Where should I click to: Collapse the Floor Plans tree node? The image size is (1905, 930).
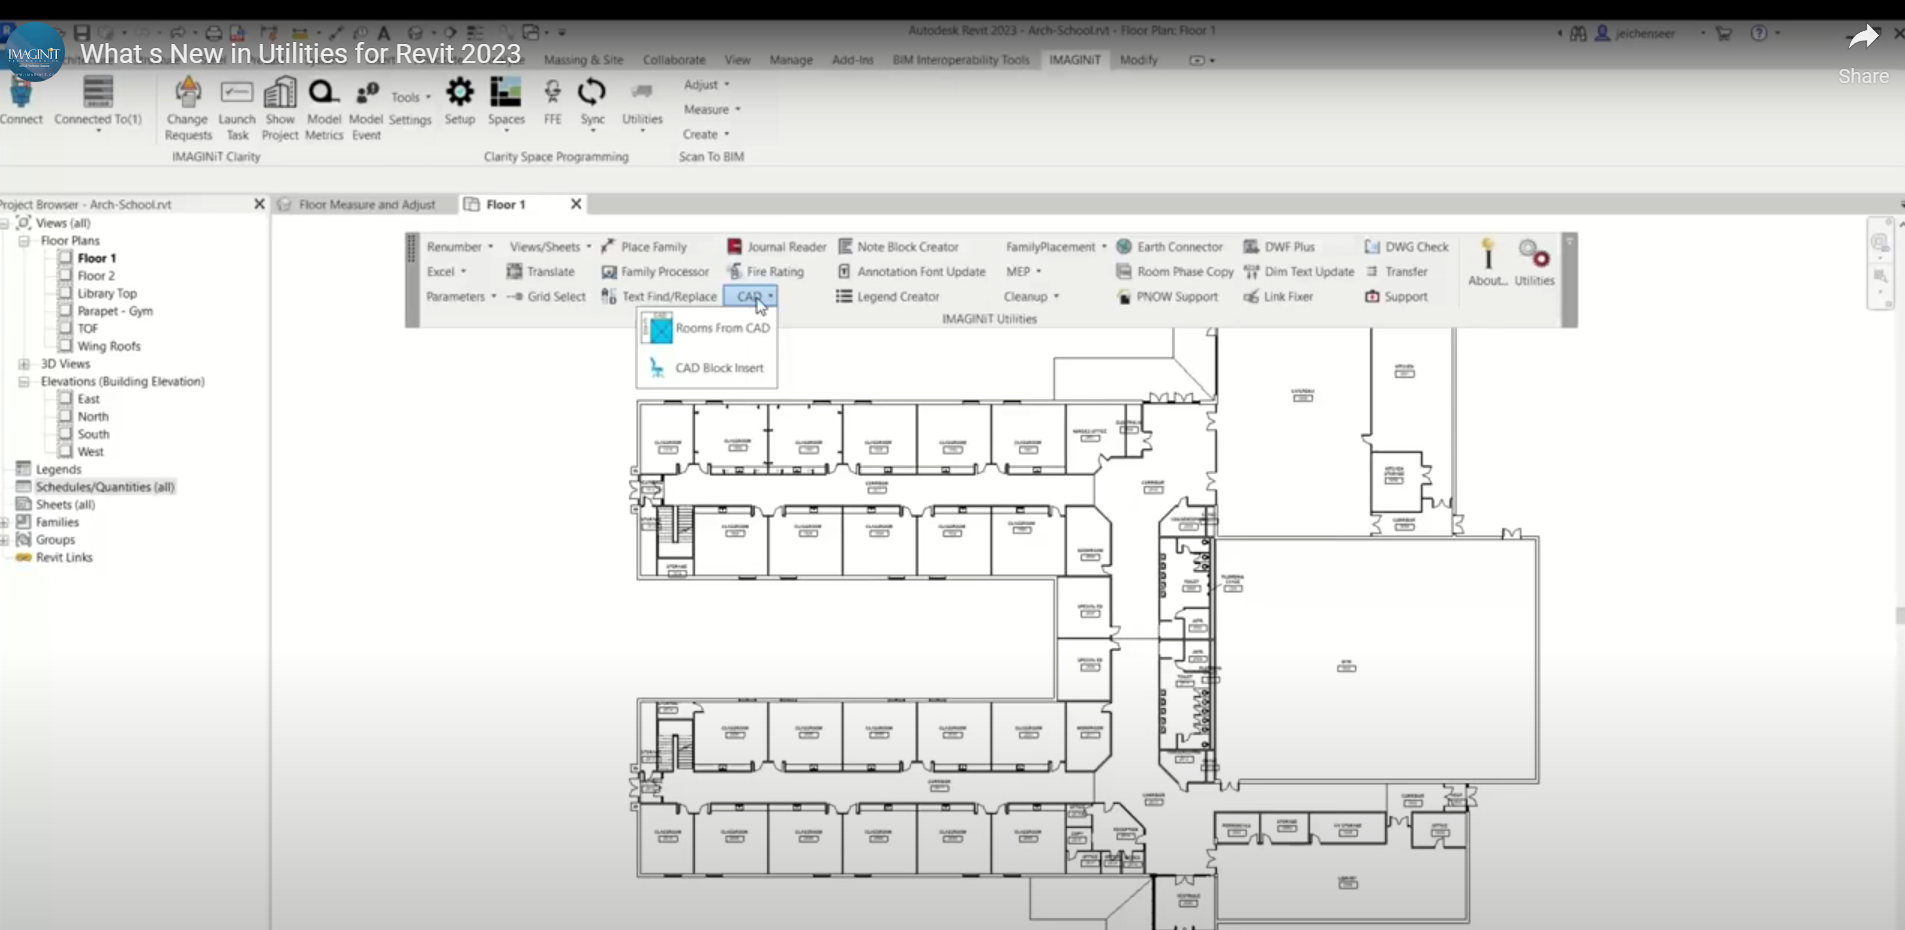pyautogui.click(x=22, y=240)
